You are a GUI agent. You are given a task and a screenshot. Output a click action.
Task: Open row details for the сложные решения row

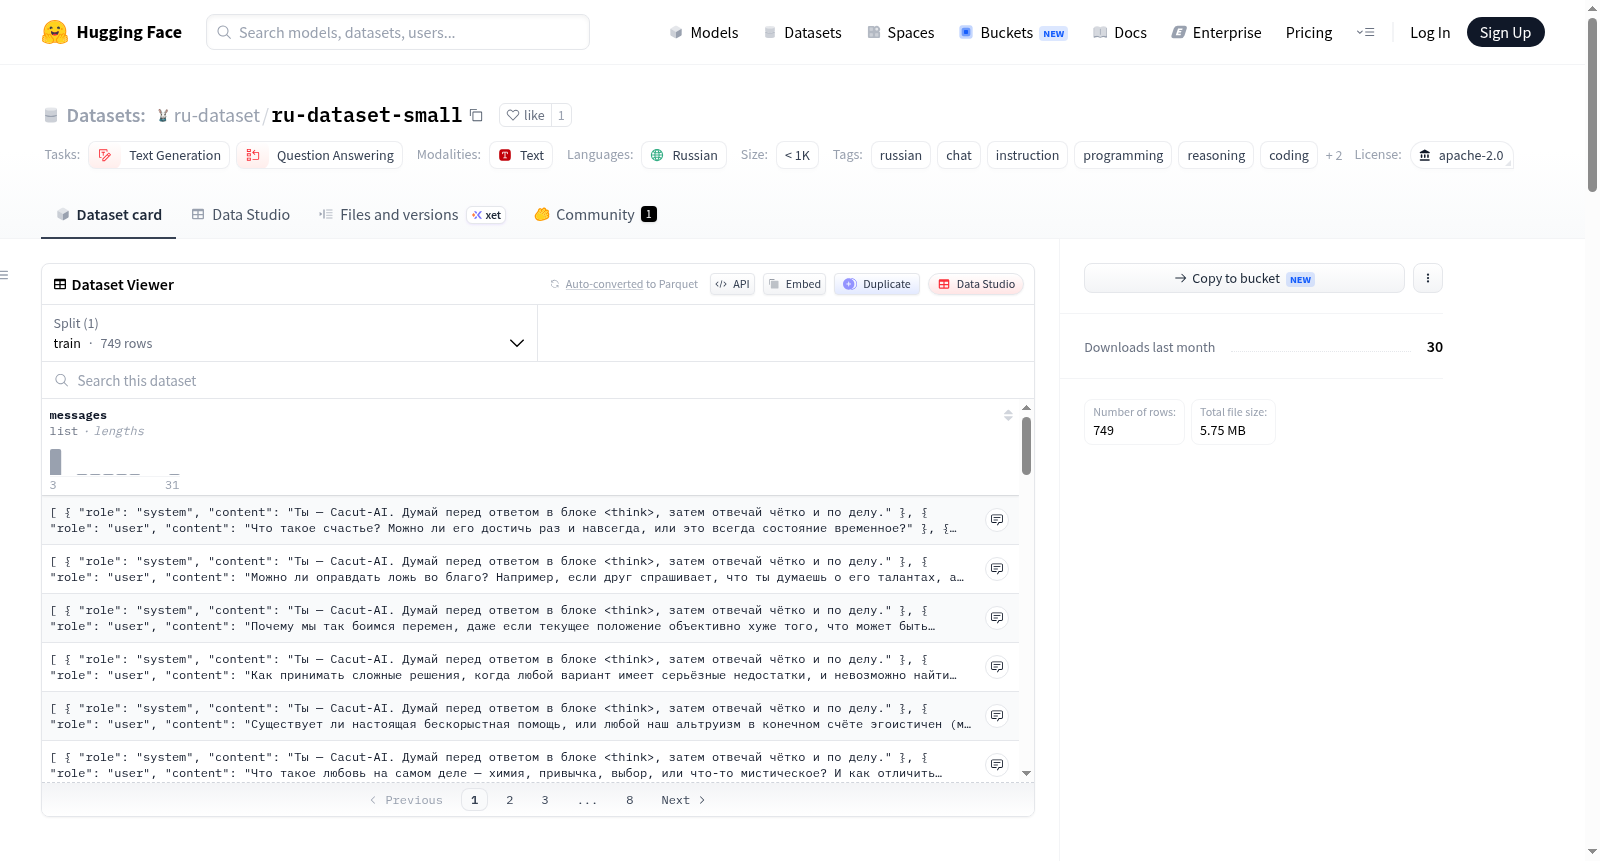pos(997,667)
